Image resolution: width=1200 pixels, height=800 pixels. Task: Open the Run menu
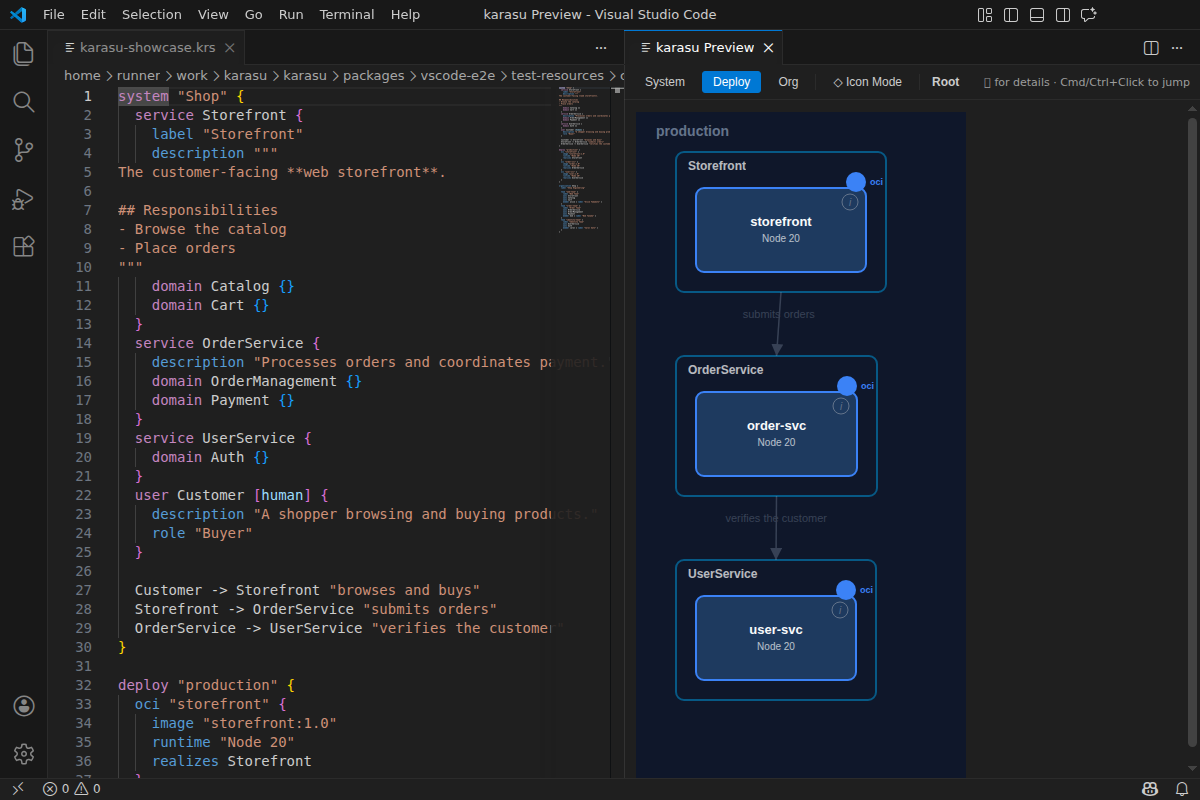[x=291, y=15]
